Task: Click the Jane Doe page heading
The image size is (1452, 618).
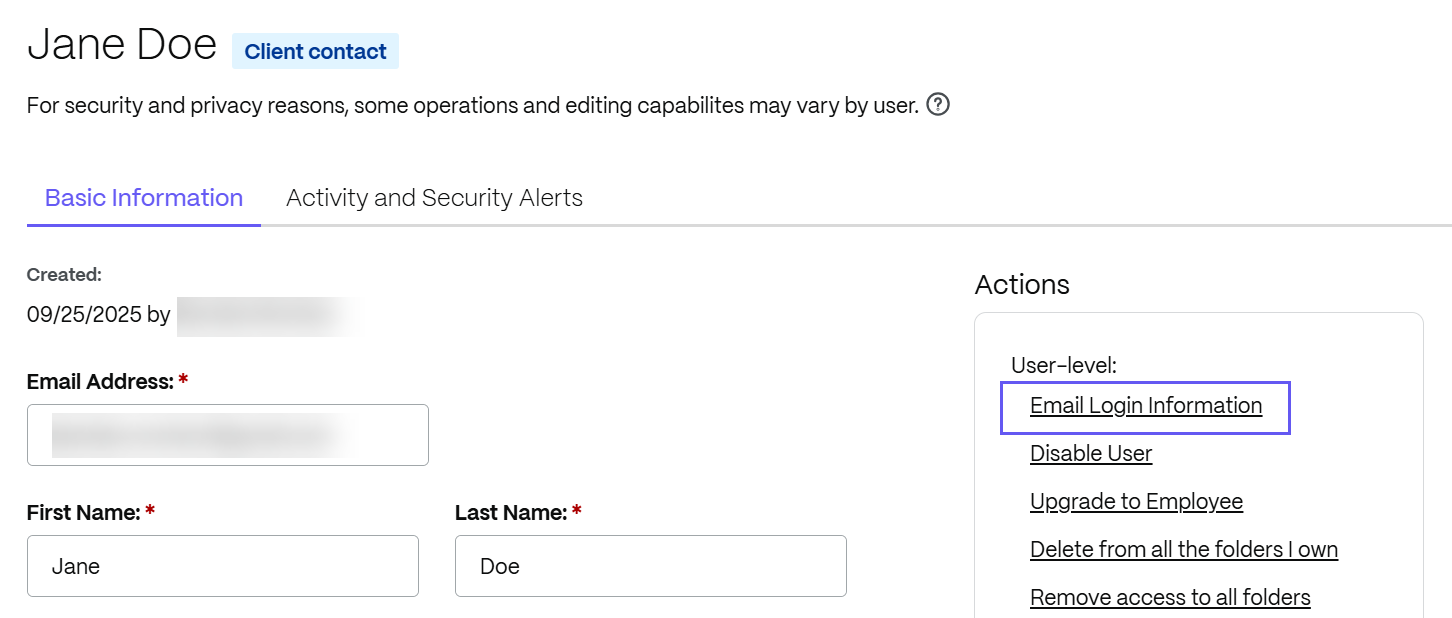Action: (122, 45)
